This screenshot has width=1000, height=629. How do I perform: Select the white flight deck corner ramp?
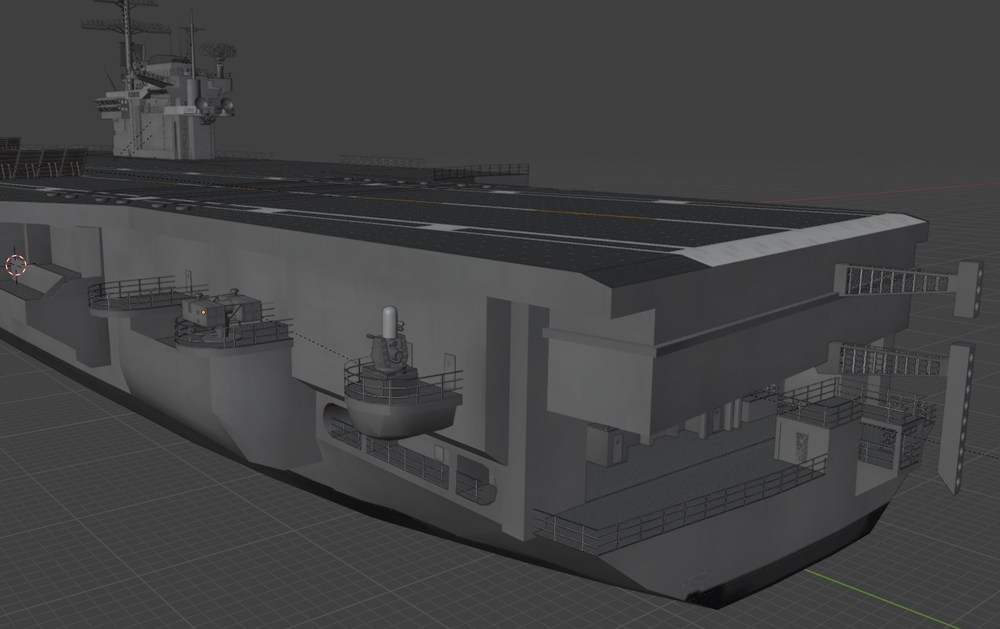pyautogui.click(x=805, y=242)
